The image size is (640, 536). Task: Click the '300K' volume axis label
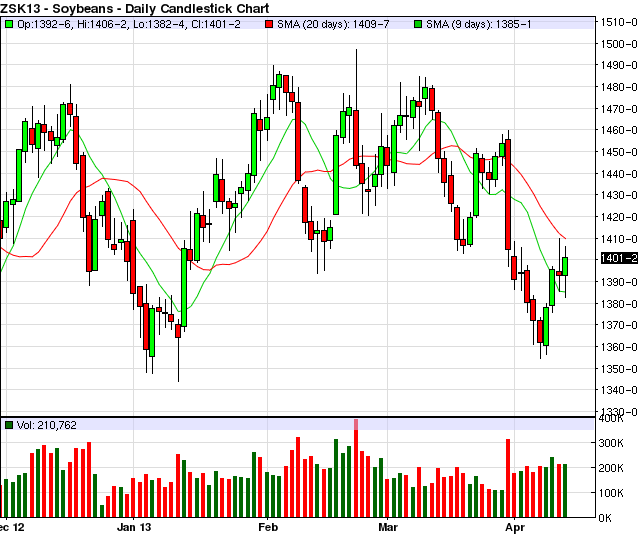pyautogui.click(x=611, y=443)
